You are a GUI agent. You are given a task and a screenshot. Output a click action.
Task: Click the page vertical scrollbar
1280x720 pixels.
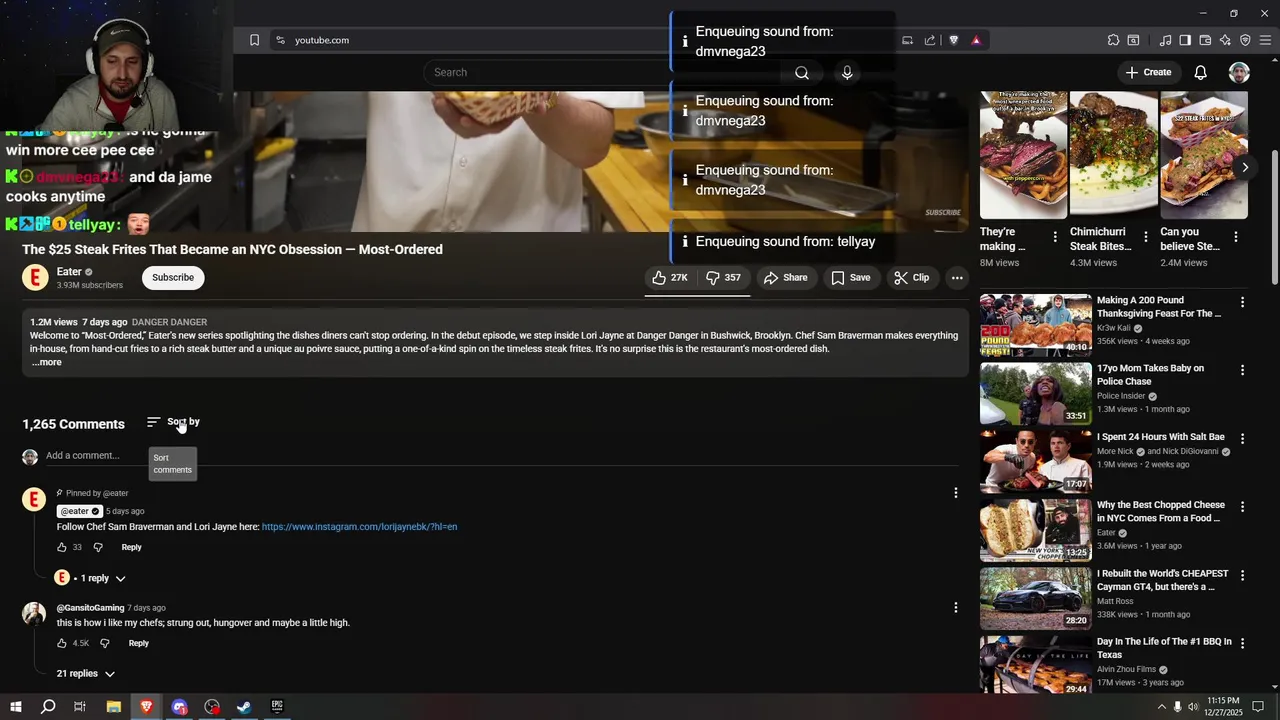tap(1274, 217)
